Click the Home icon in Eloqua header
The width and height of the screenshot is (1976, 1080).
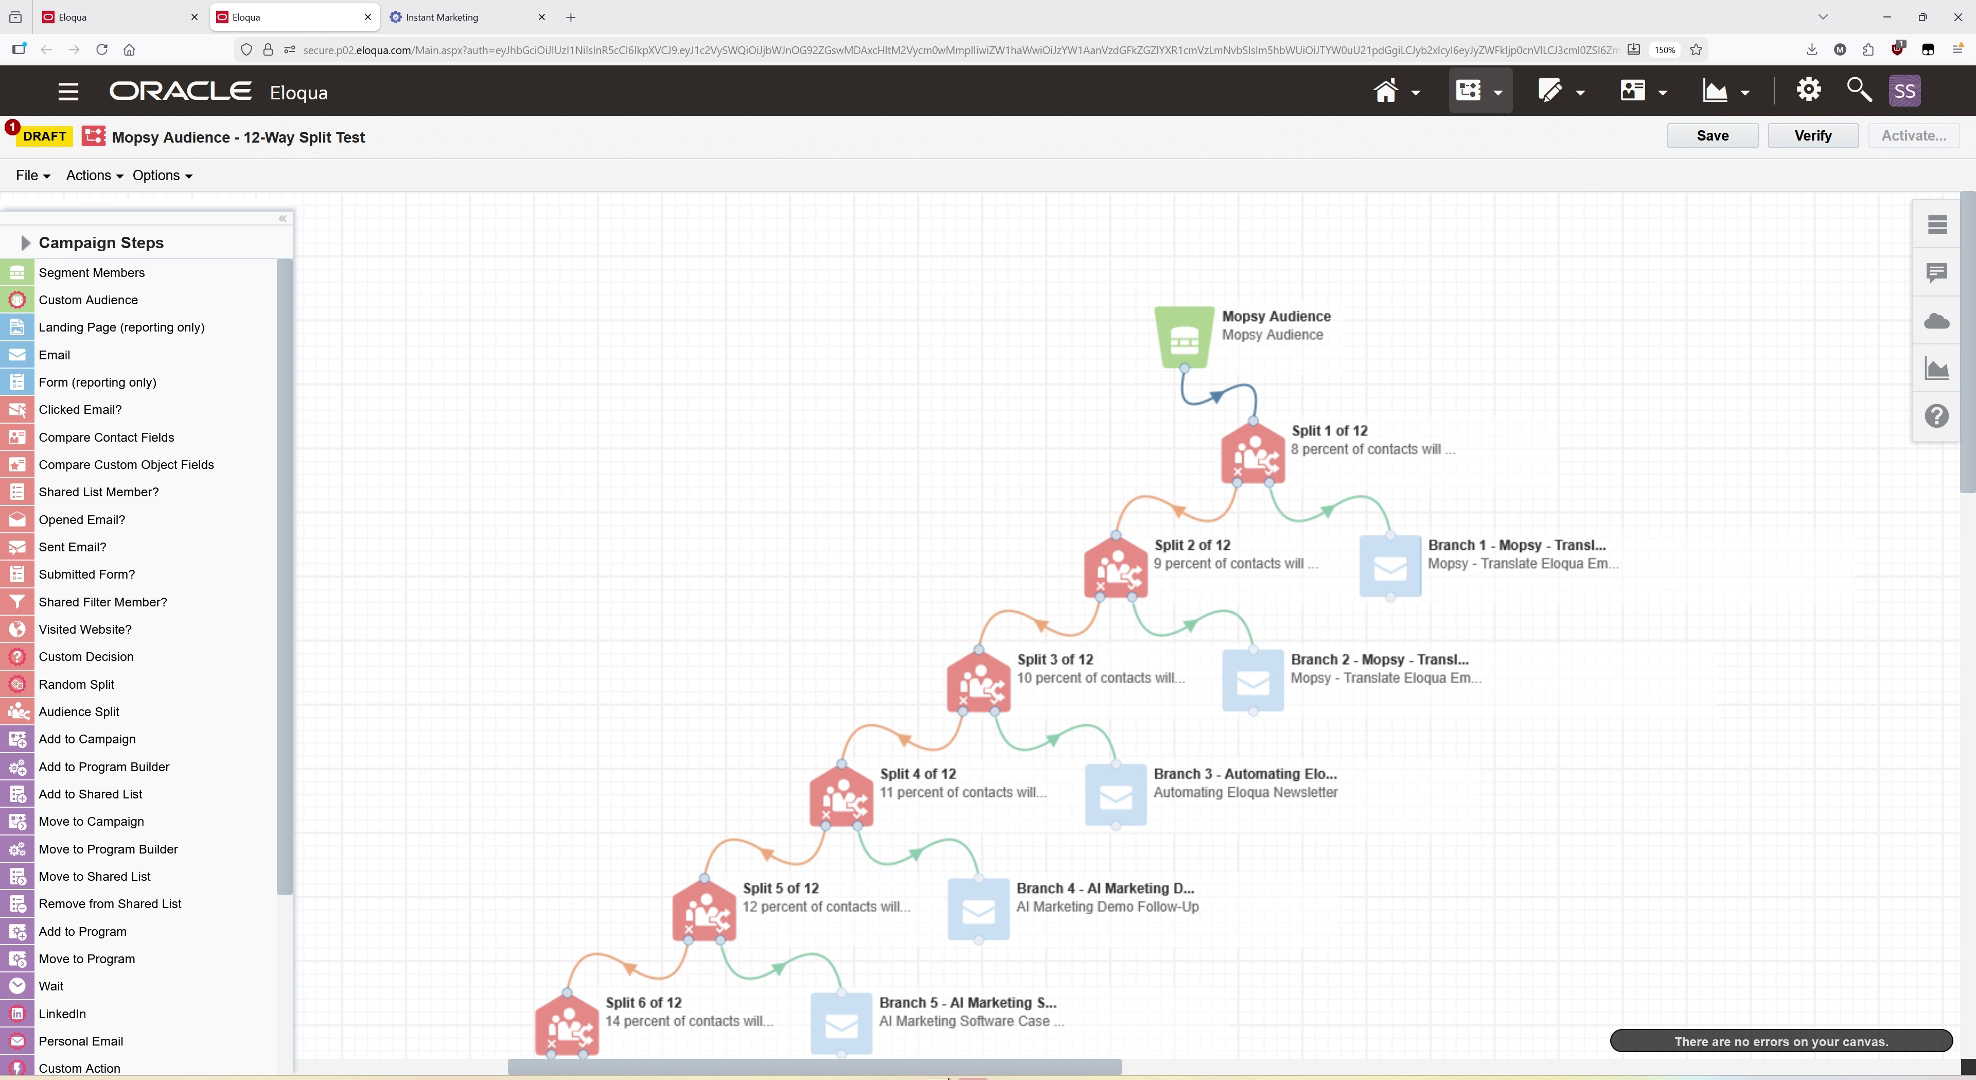coord(1385,91)
